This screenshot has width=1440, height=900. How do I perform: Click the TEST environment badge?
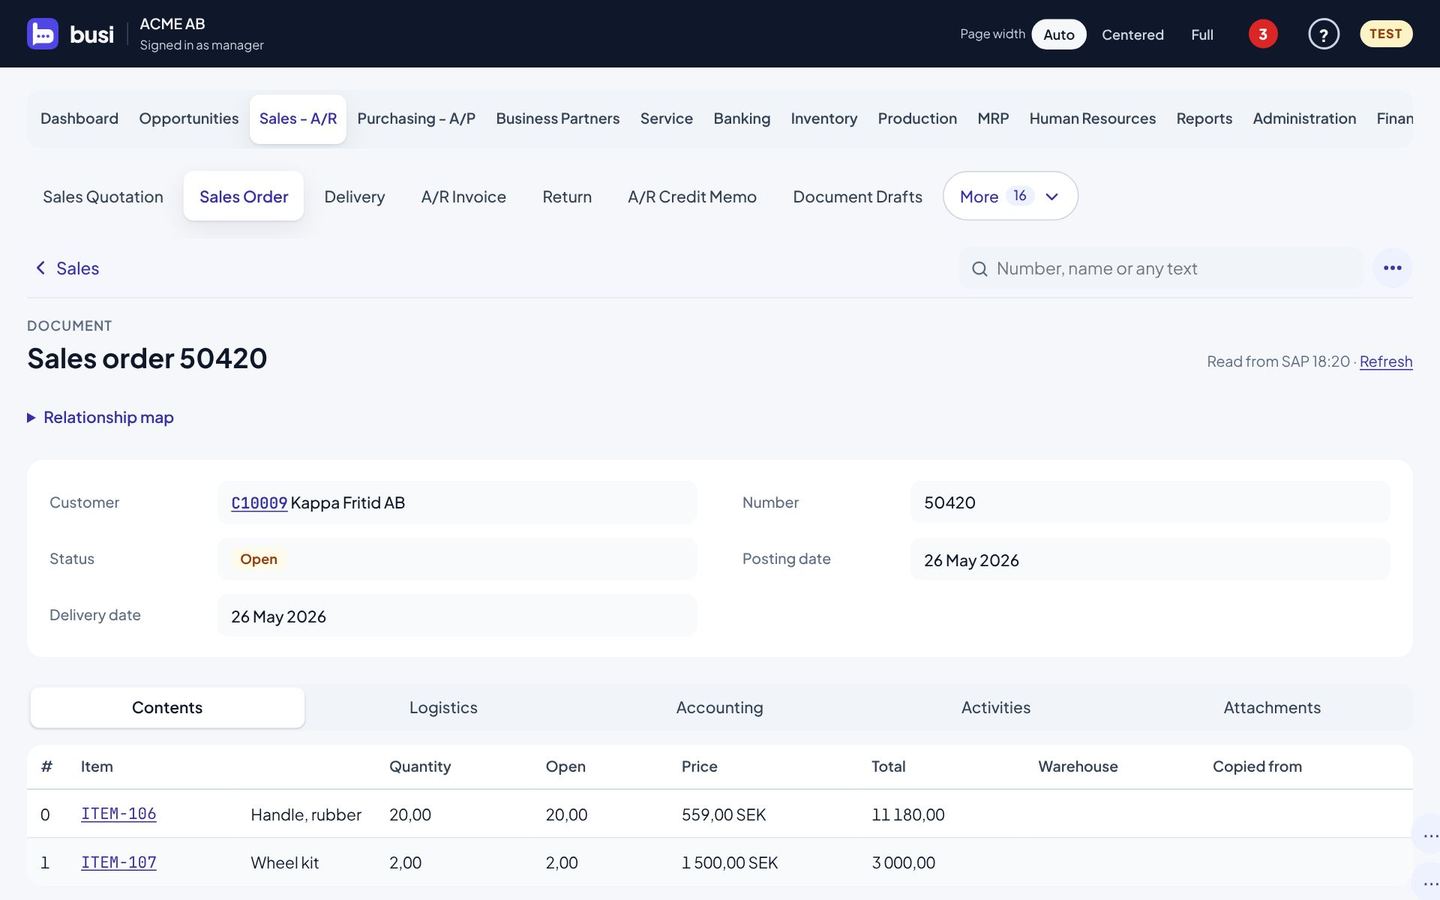1385,34
